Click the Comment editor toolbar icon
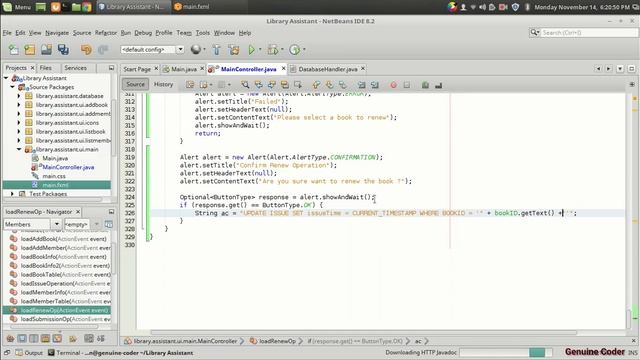The height and width of the screenshot is (360, 640). (x=425, y=85)
